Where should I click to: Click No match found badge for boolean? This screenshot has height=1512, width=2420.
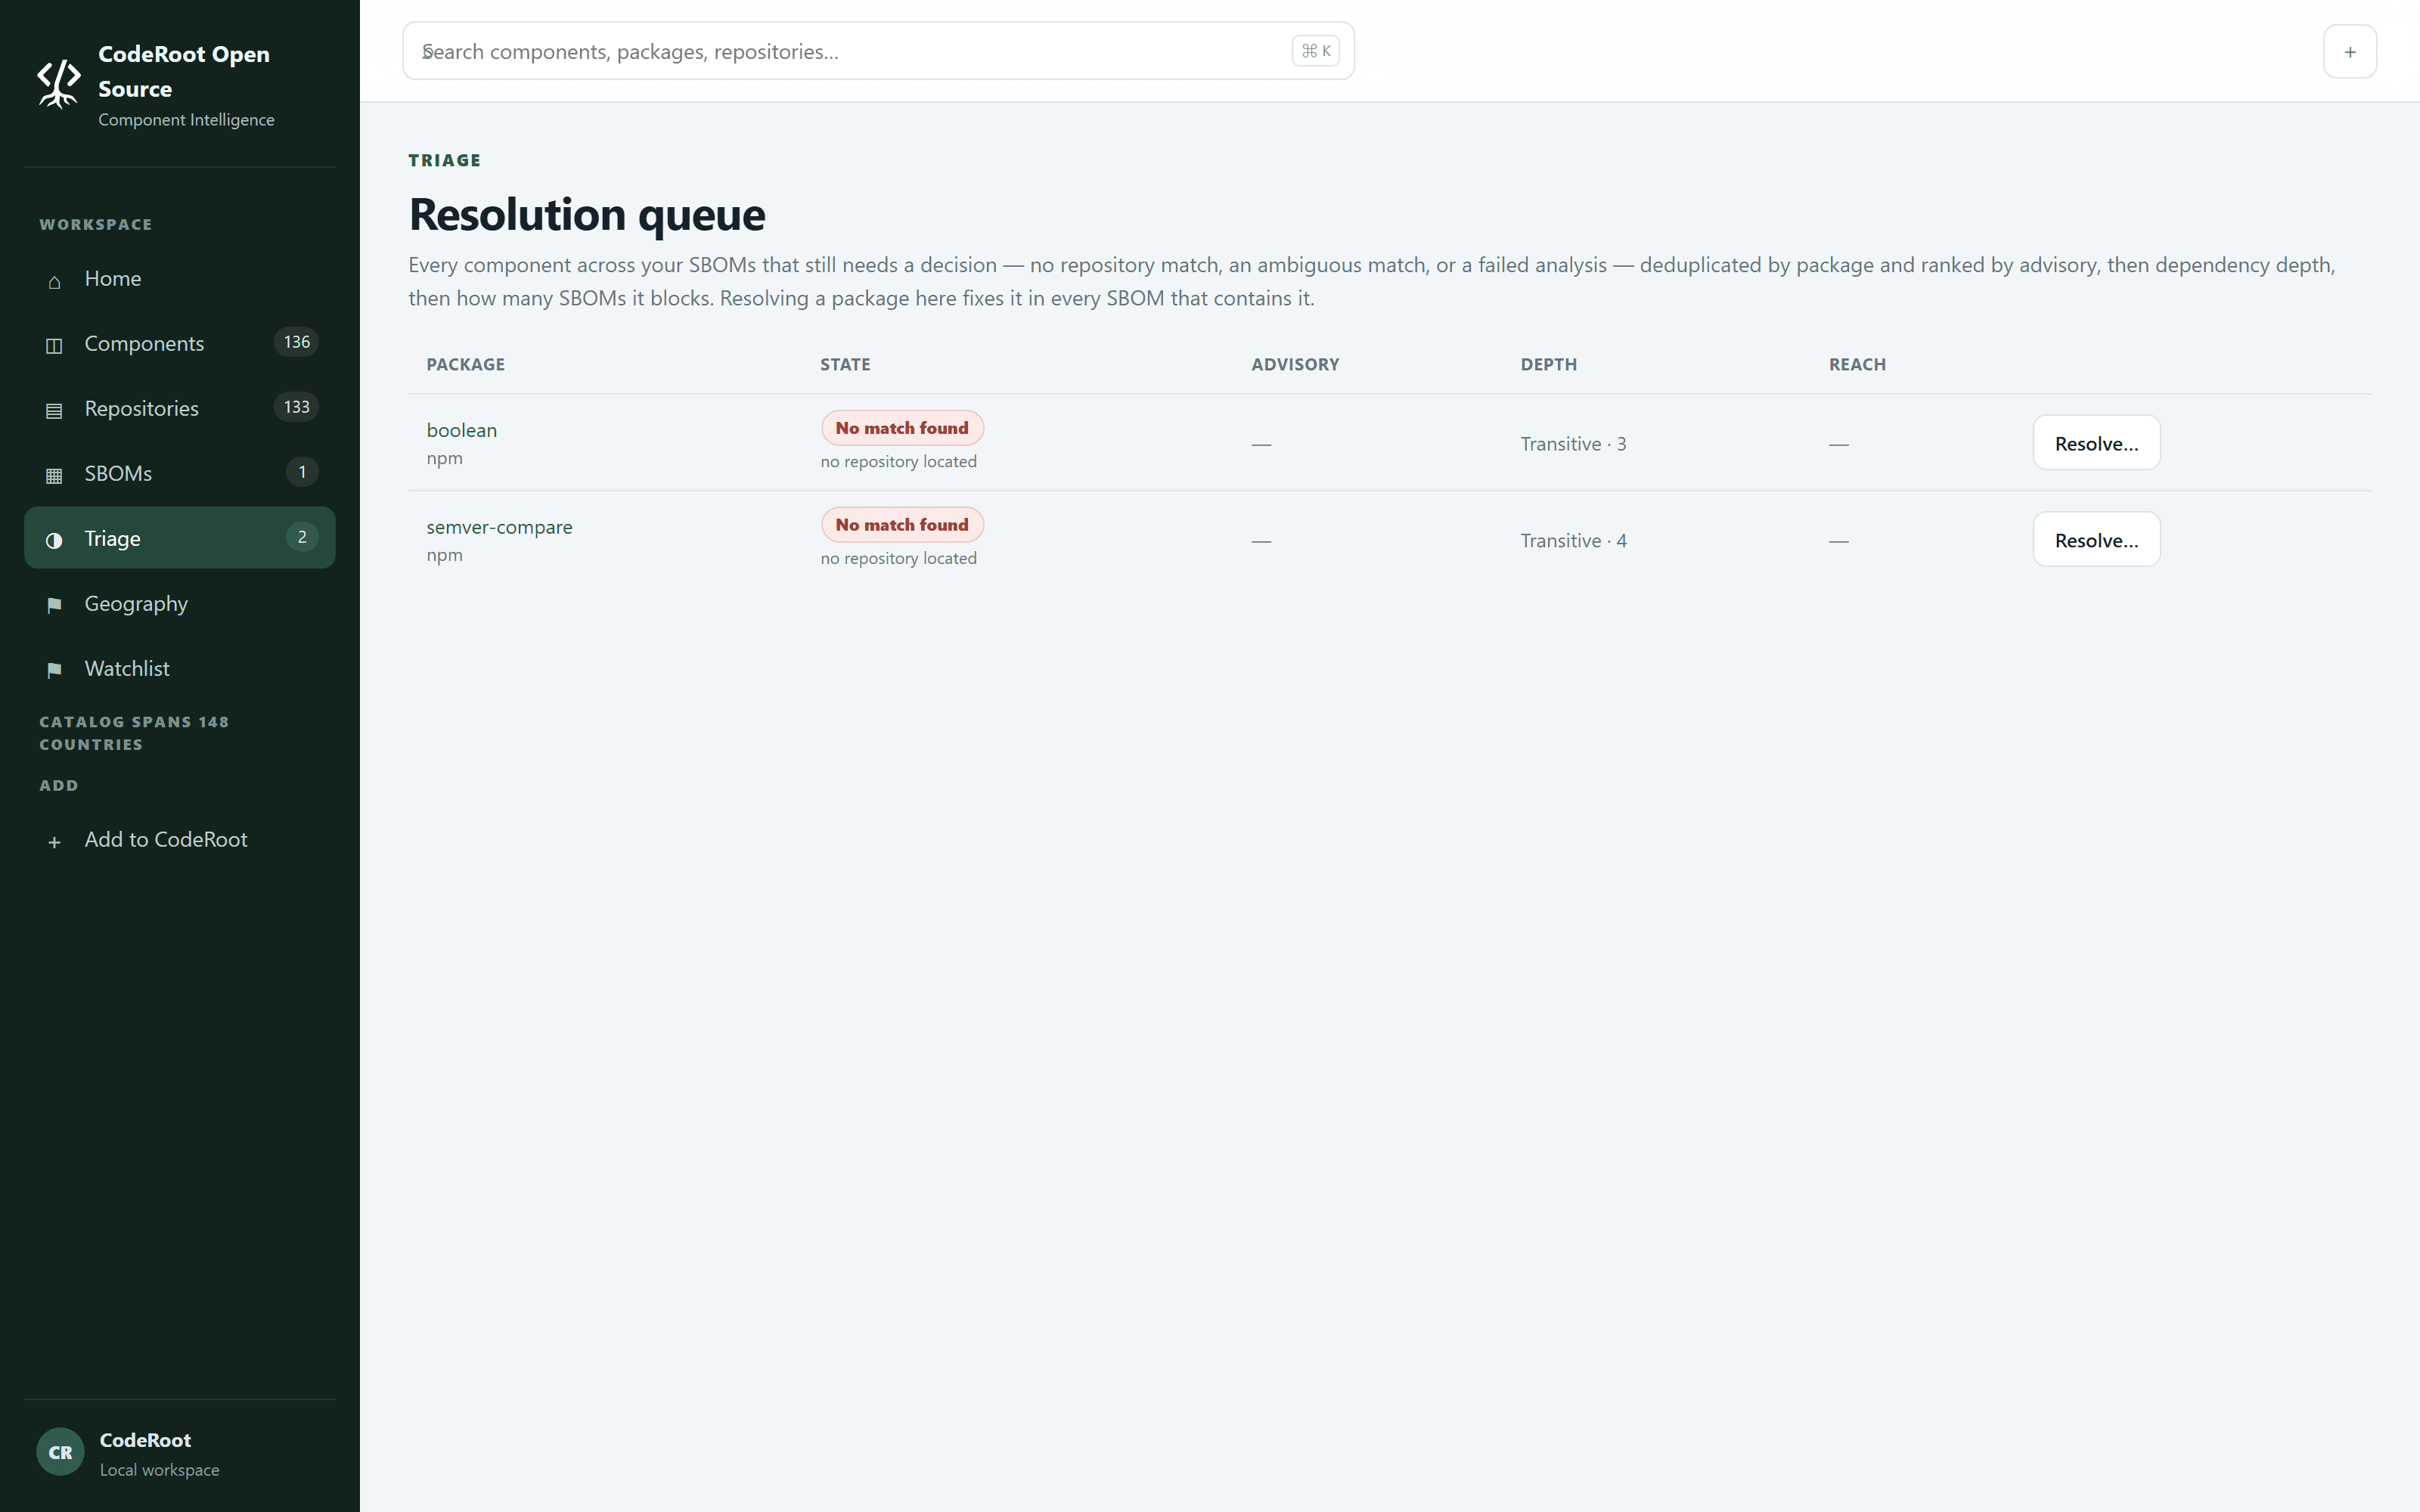point(902,428)
